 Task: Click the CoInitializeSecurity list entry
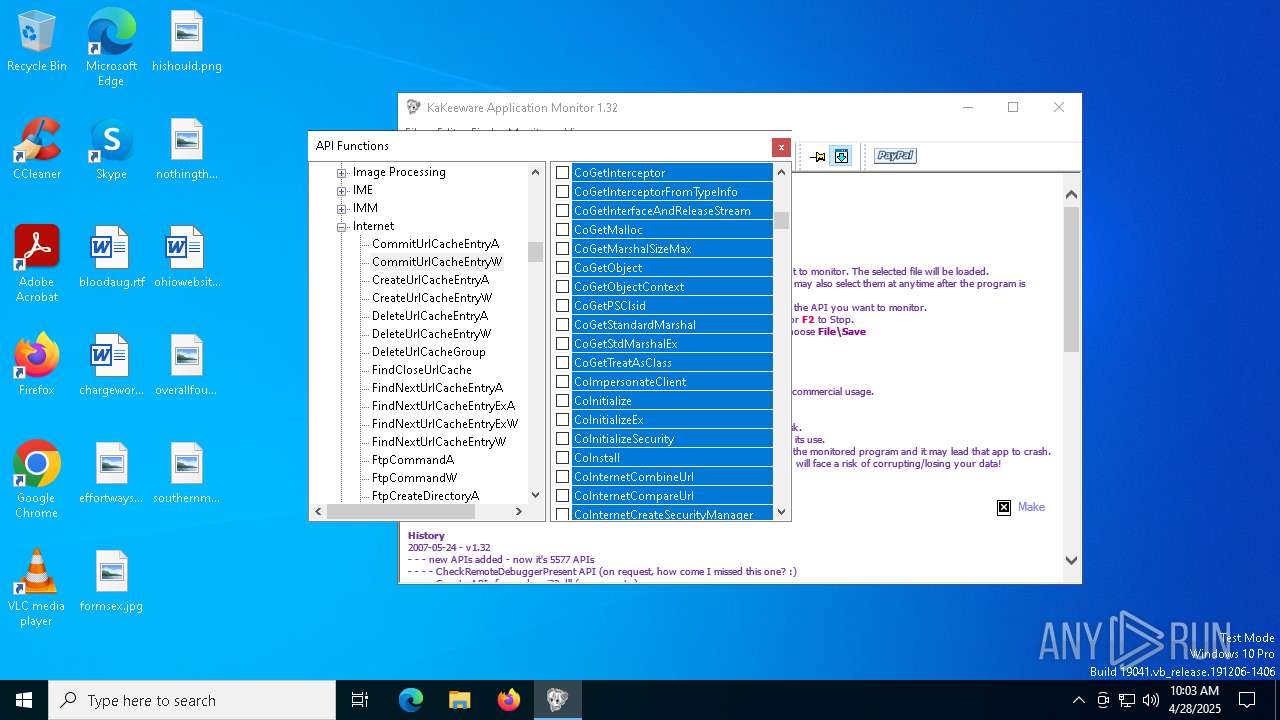672,439
